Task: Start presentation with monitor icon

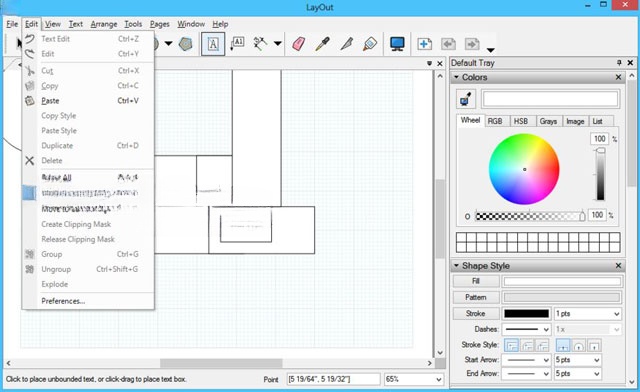Action: tap(397, 44)
